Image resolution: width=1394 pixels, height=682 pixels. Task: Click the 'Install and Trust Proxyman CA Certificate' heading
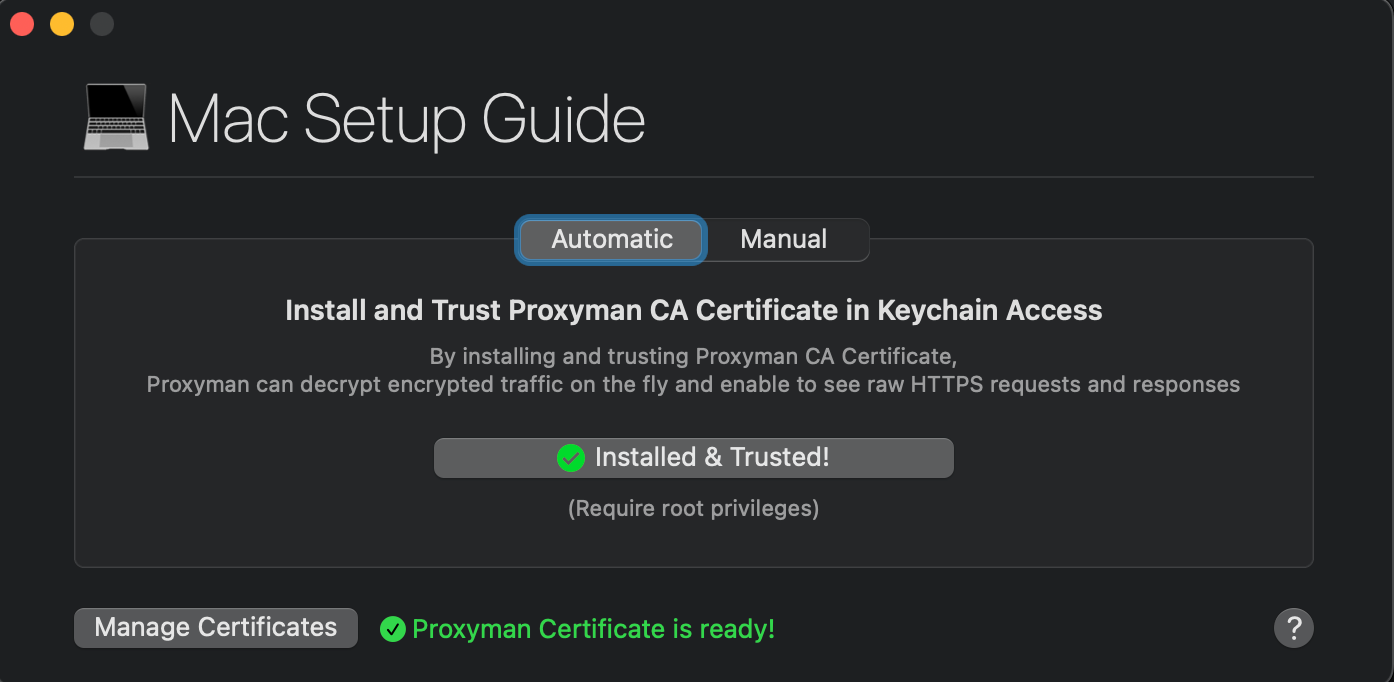(694, 311)
